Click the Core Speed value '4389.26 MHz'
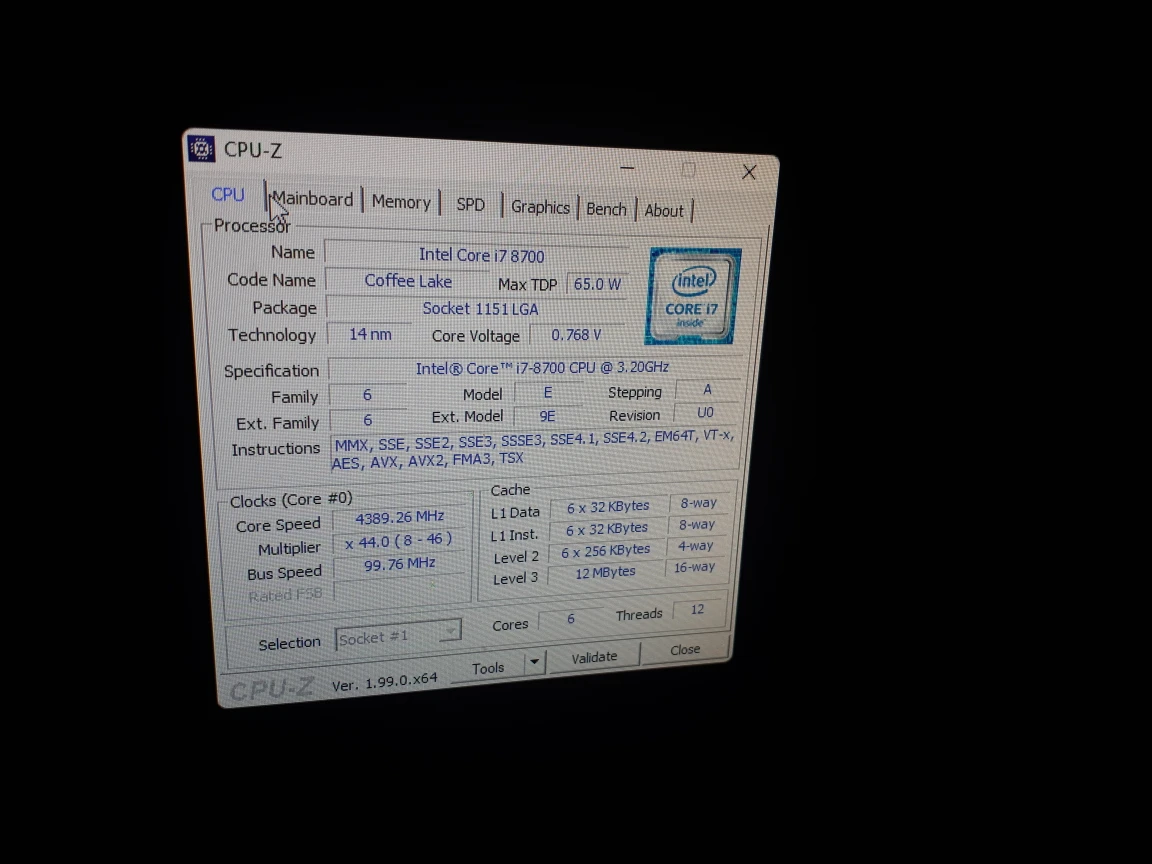The height and width of the screenshot is (864, 1152). 399,517
